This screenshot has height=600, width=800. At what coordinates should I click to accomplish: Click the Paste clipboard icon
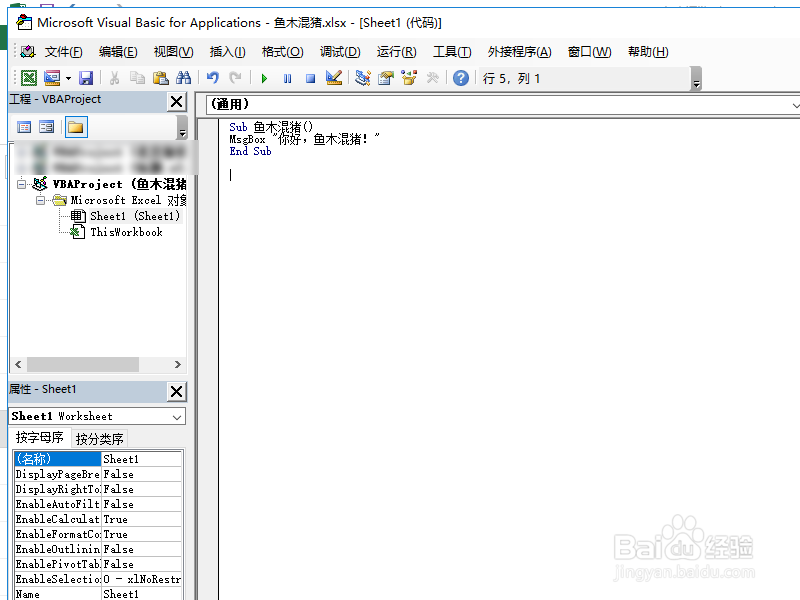(x=161, y=78)
